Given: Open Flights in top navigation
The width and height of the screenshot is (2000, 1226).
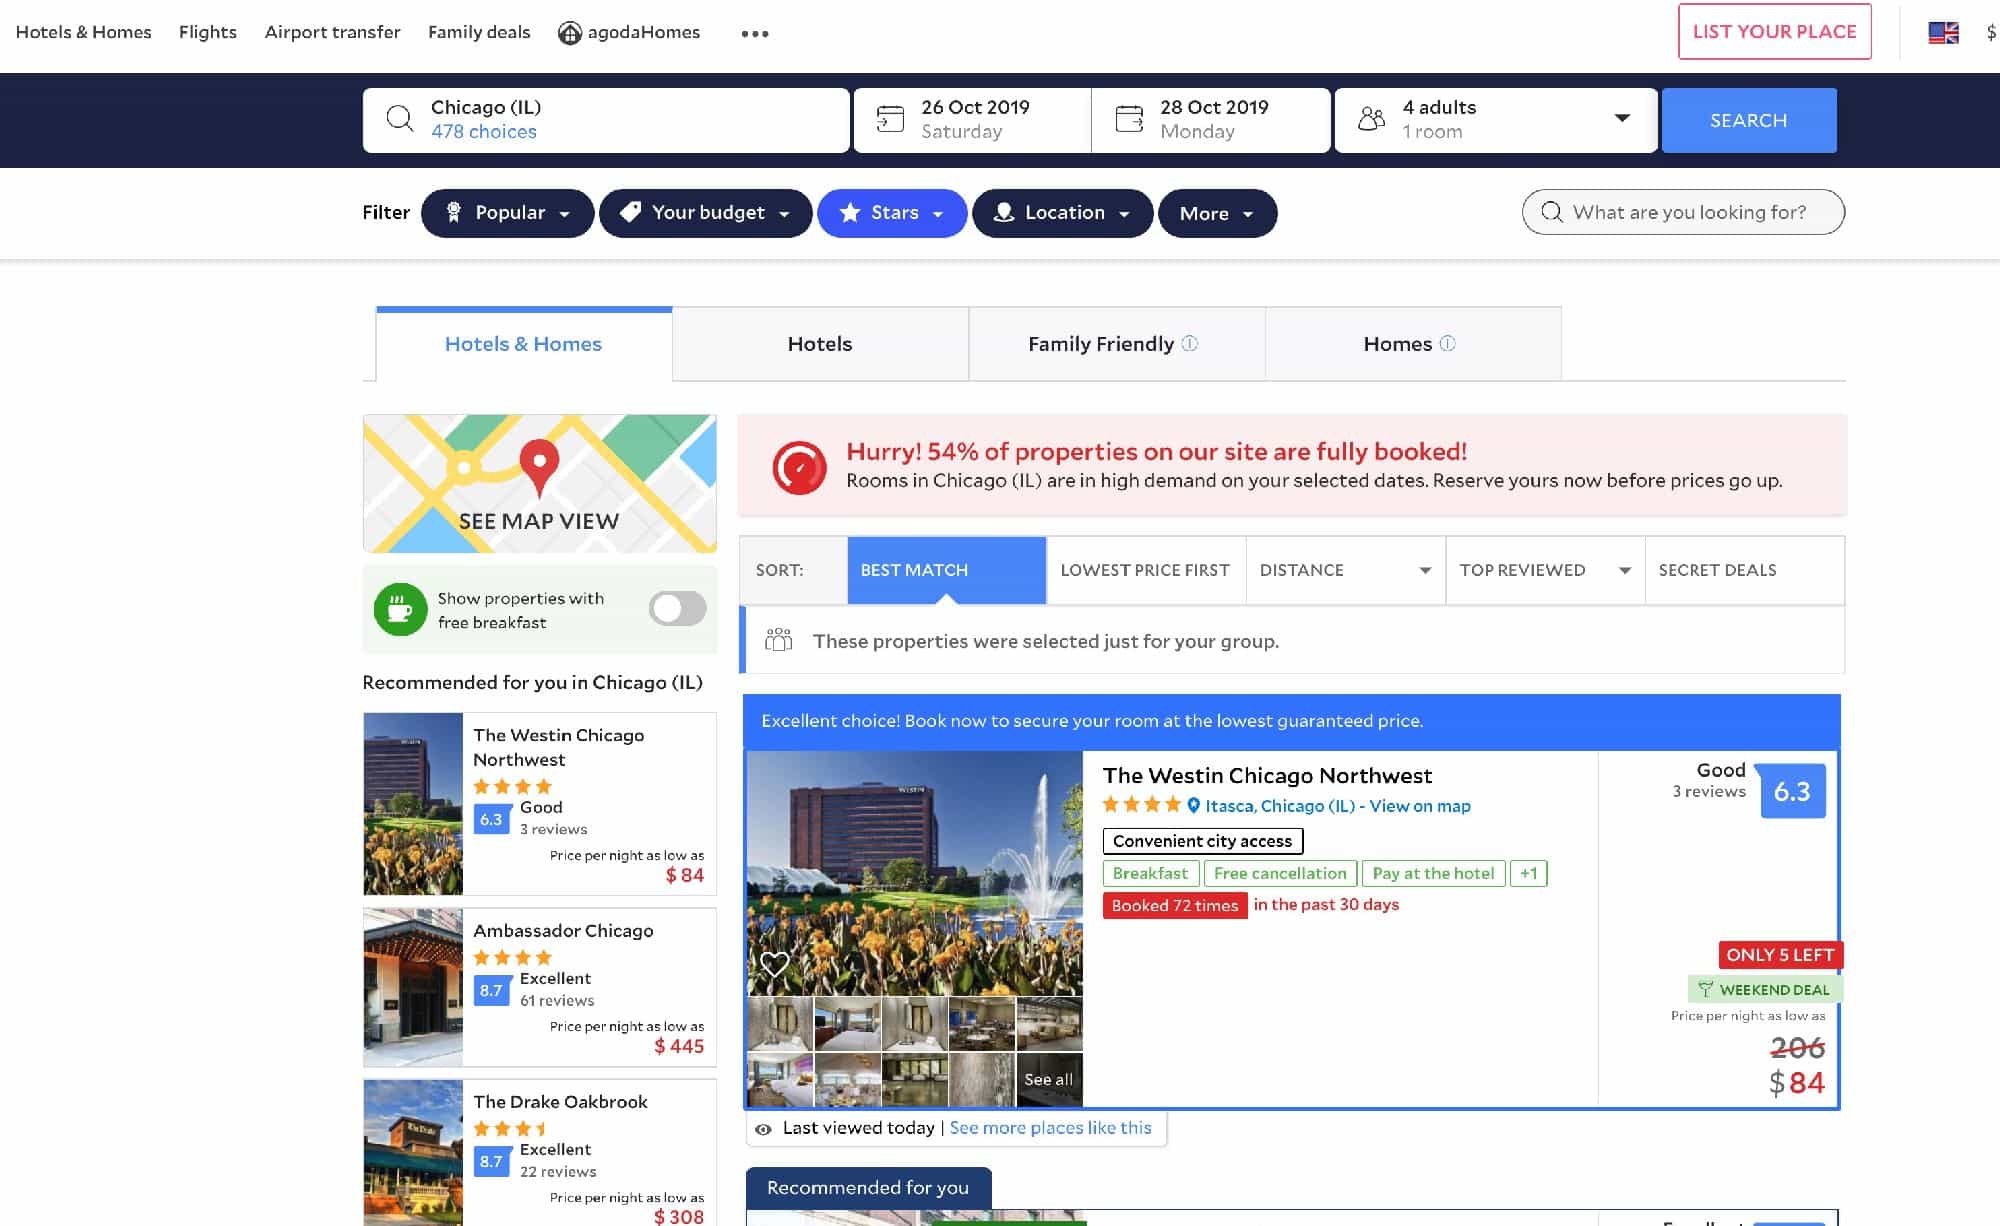Looking at the screenshot, I should 208,32.
